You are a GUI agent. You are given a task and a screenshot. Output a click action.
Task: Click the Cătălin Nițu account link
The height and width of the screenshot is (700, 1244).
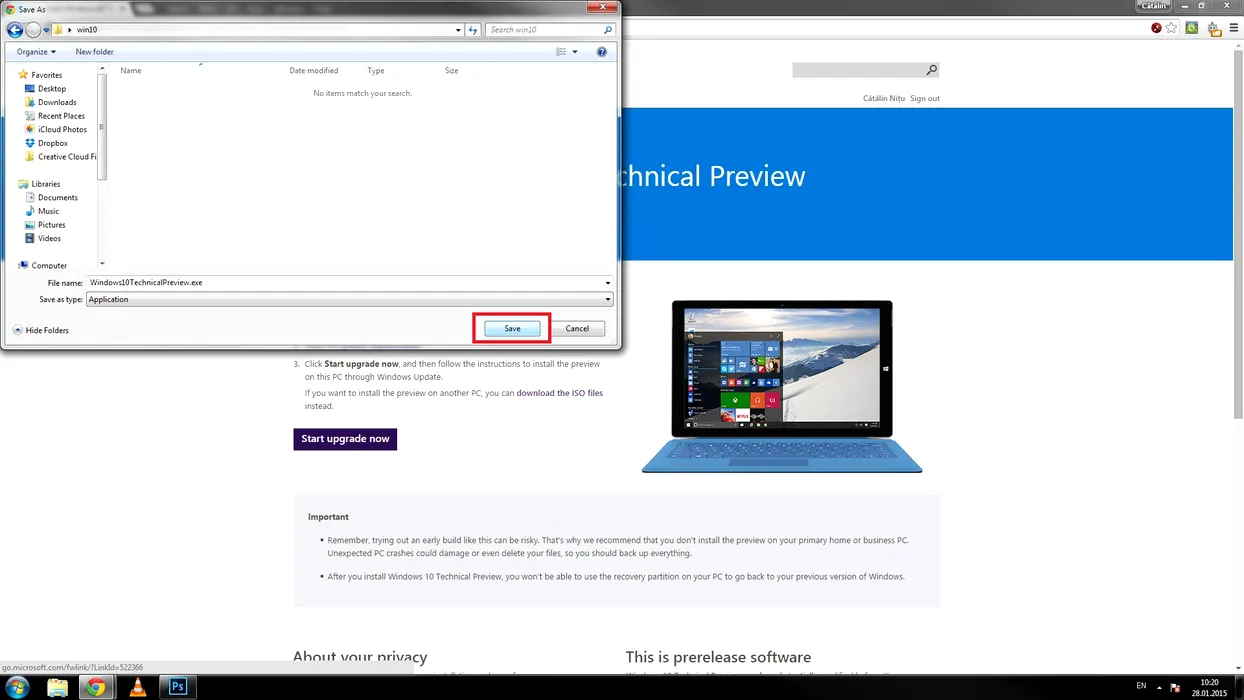(x=884, y=98)
